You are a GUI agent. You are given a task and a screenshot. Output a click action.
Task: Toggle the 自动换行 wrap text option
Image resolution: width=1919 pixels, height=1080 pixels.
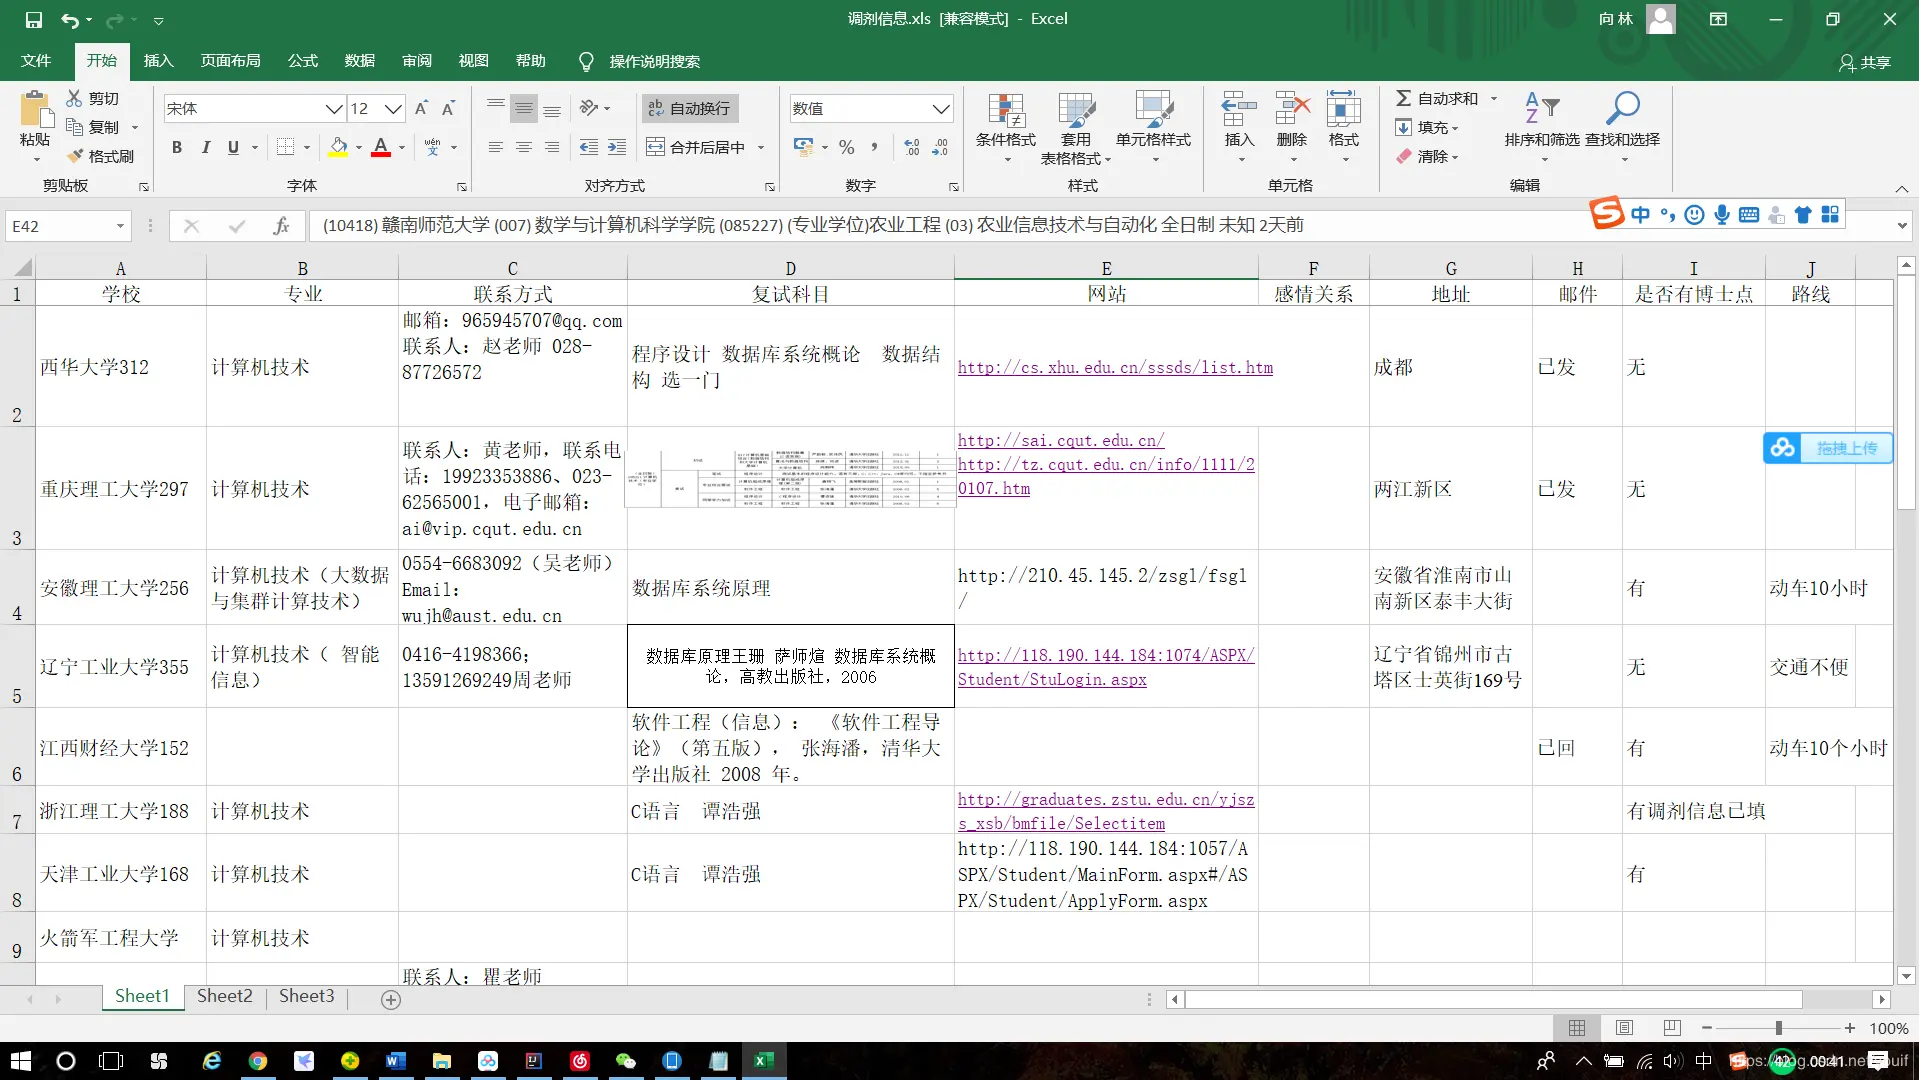[689, 108]
